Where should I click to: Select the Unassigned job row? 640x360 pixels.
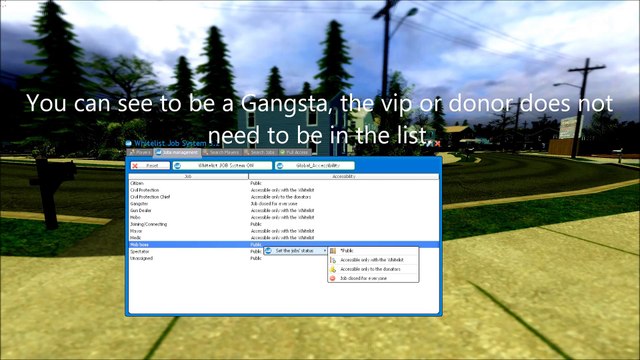click(x=284, y=258)
